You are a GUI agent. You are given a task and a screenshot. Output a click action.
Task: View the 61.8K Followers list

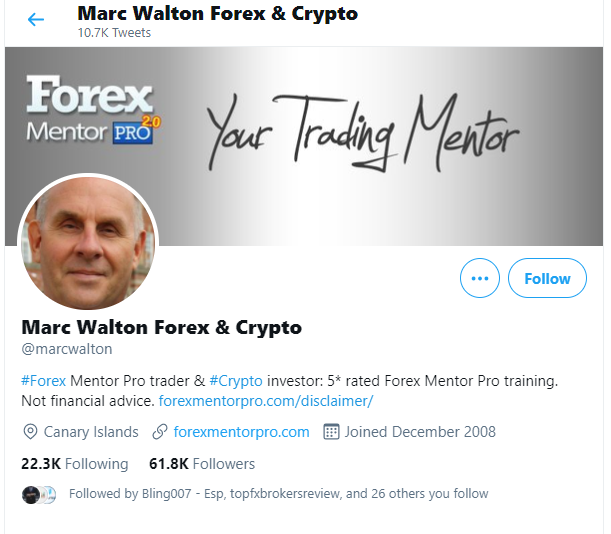coord(202,464)
